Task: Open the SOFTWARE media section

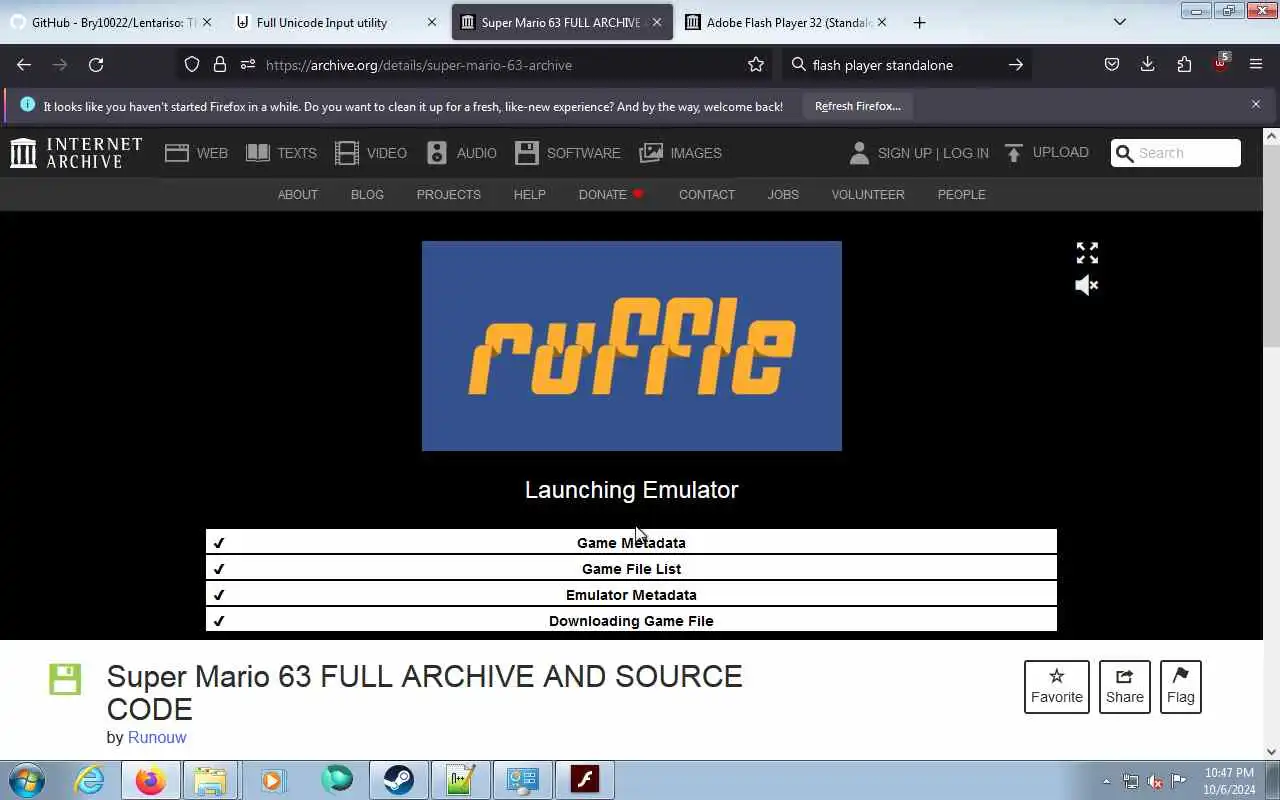Action: pyautogui.click(x=567, y=153)
